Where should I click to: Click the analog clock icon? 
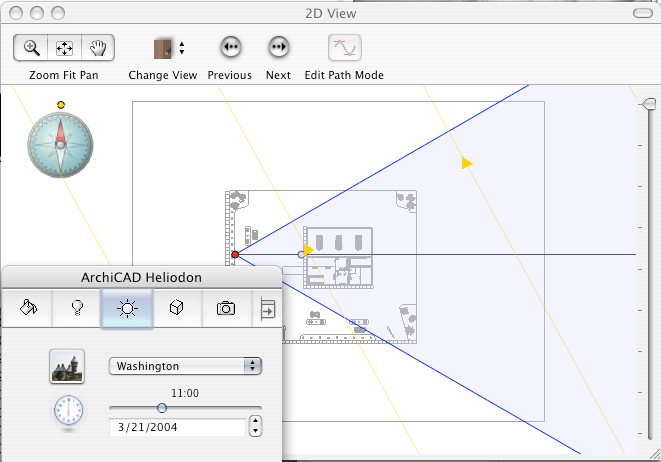[x=68, y=410]
